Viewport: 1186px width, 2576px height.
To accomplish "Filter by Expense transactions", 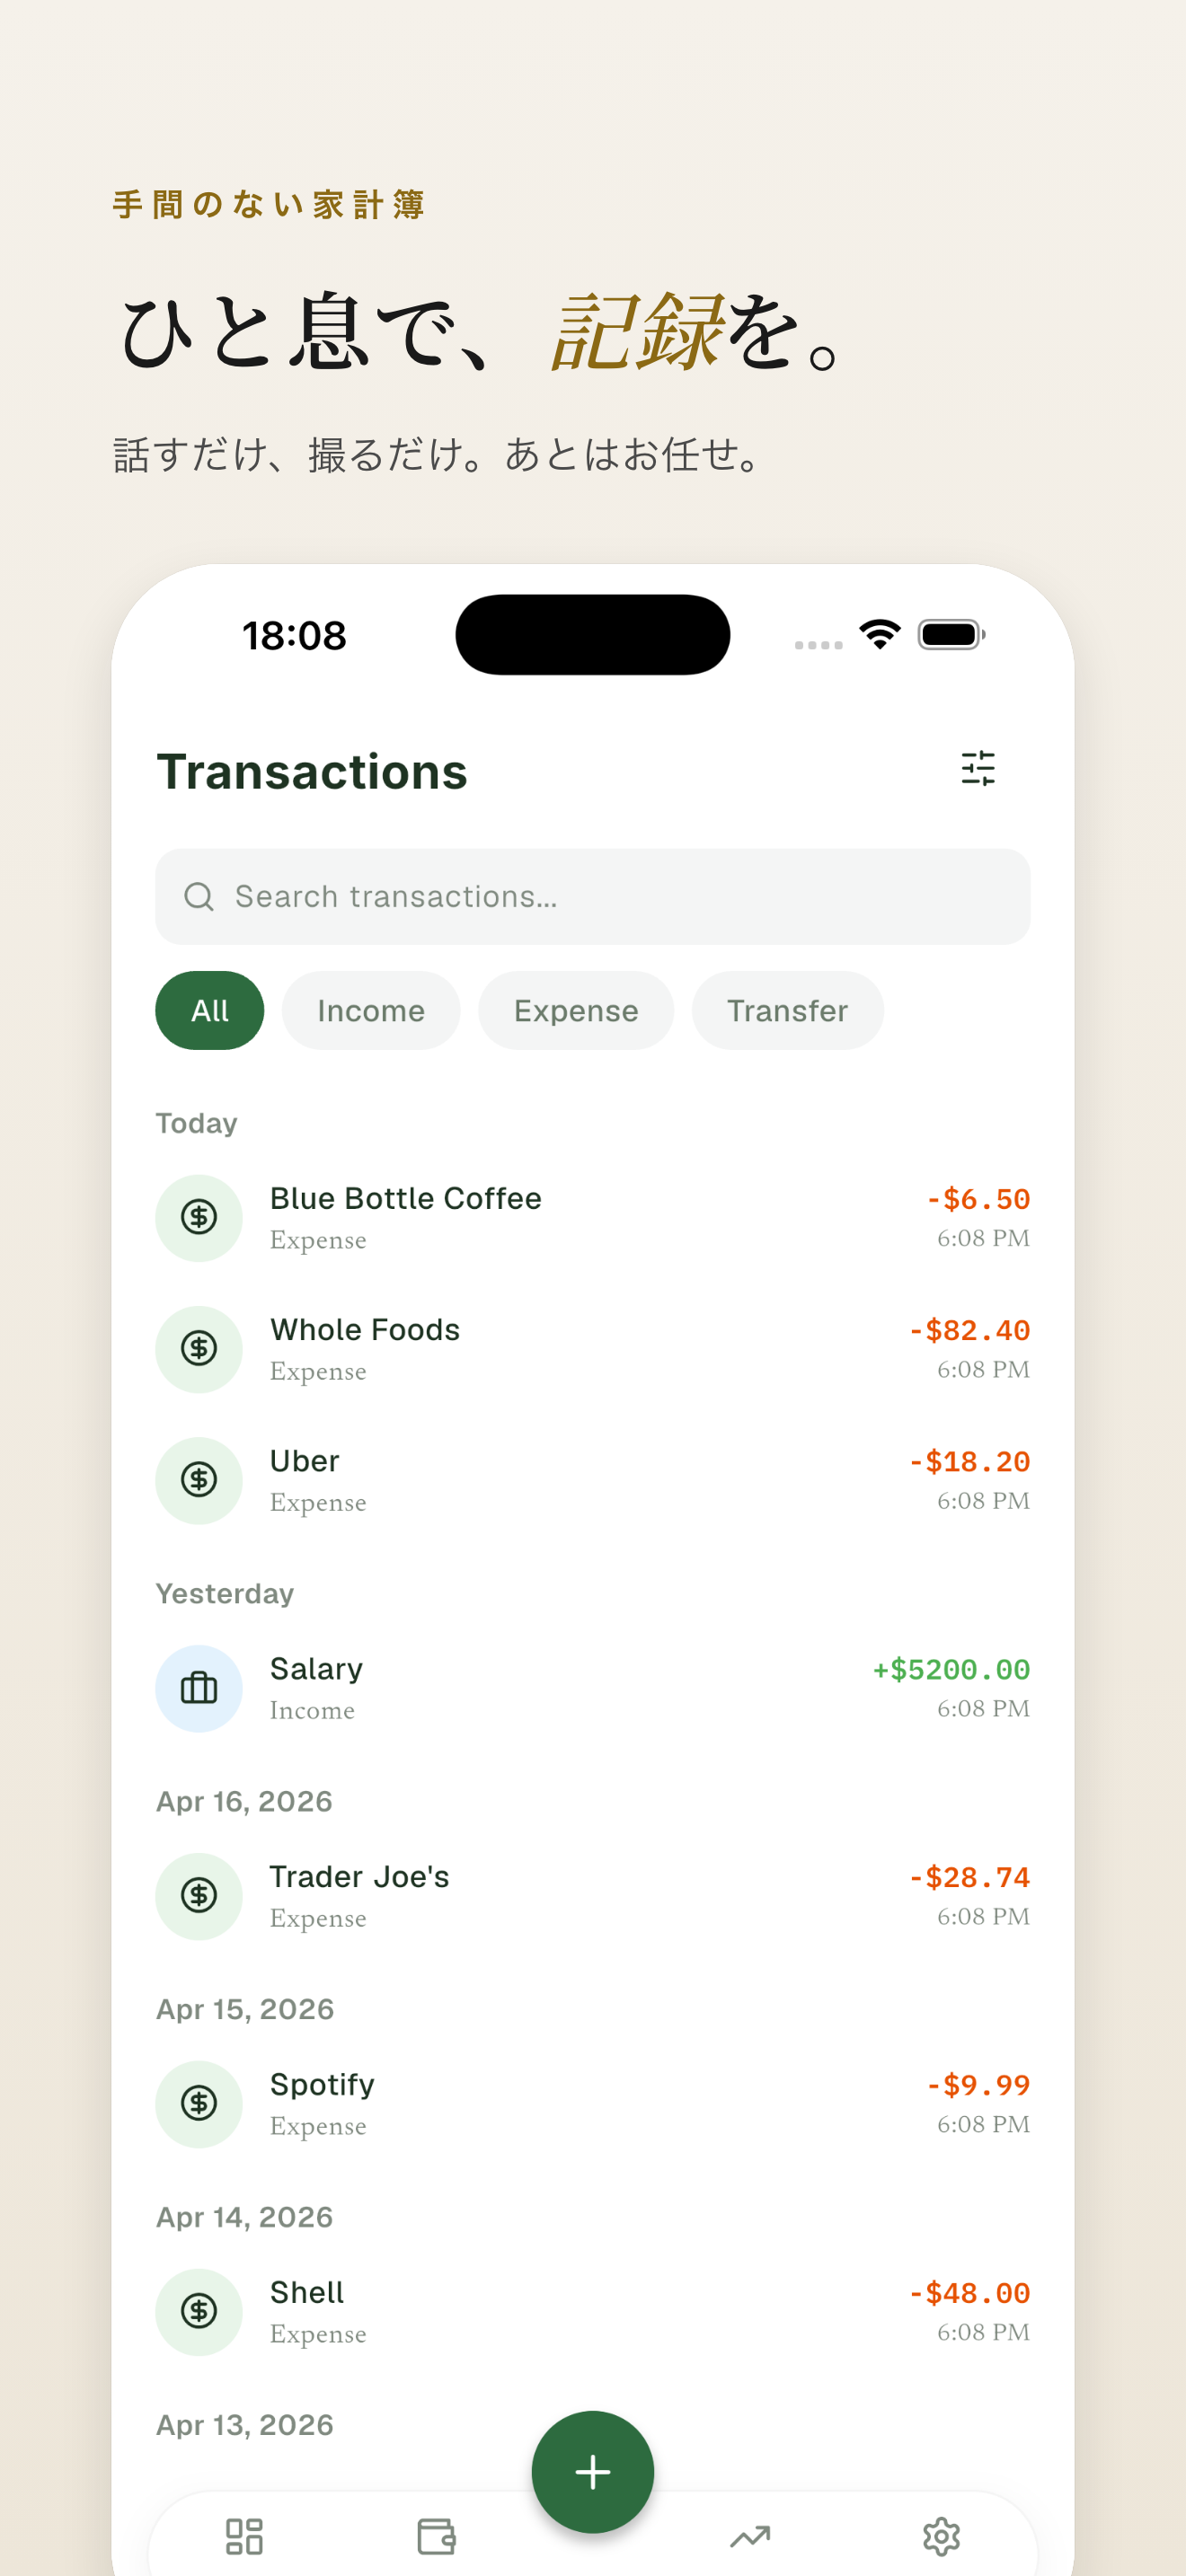I will click(576, 1010).
